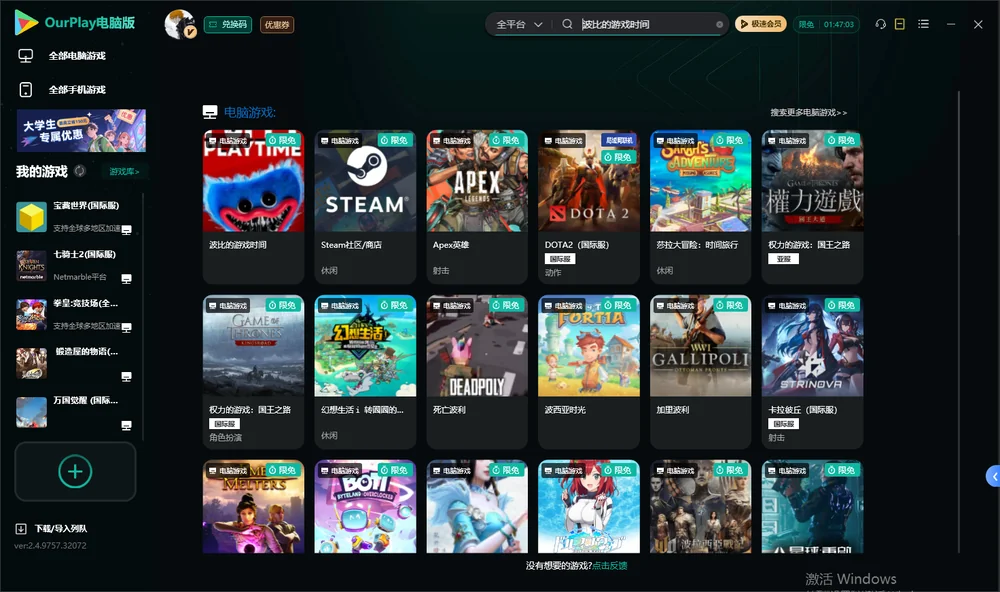Open the 极速会员 membership button

(x=761, y=24)
